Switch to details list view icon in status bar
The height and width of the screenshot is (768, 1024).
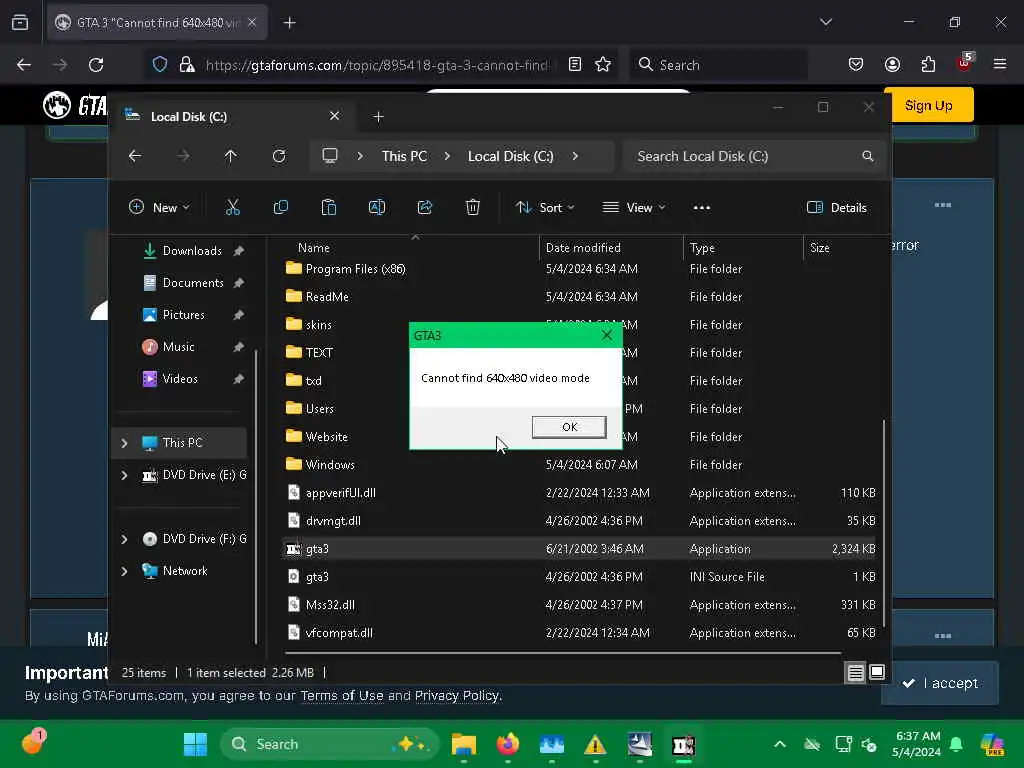pos(856,673)
